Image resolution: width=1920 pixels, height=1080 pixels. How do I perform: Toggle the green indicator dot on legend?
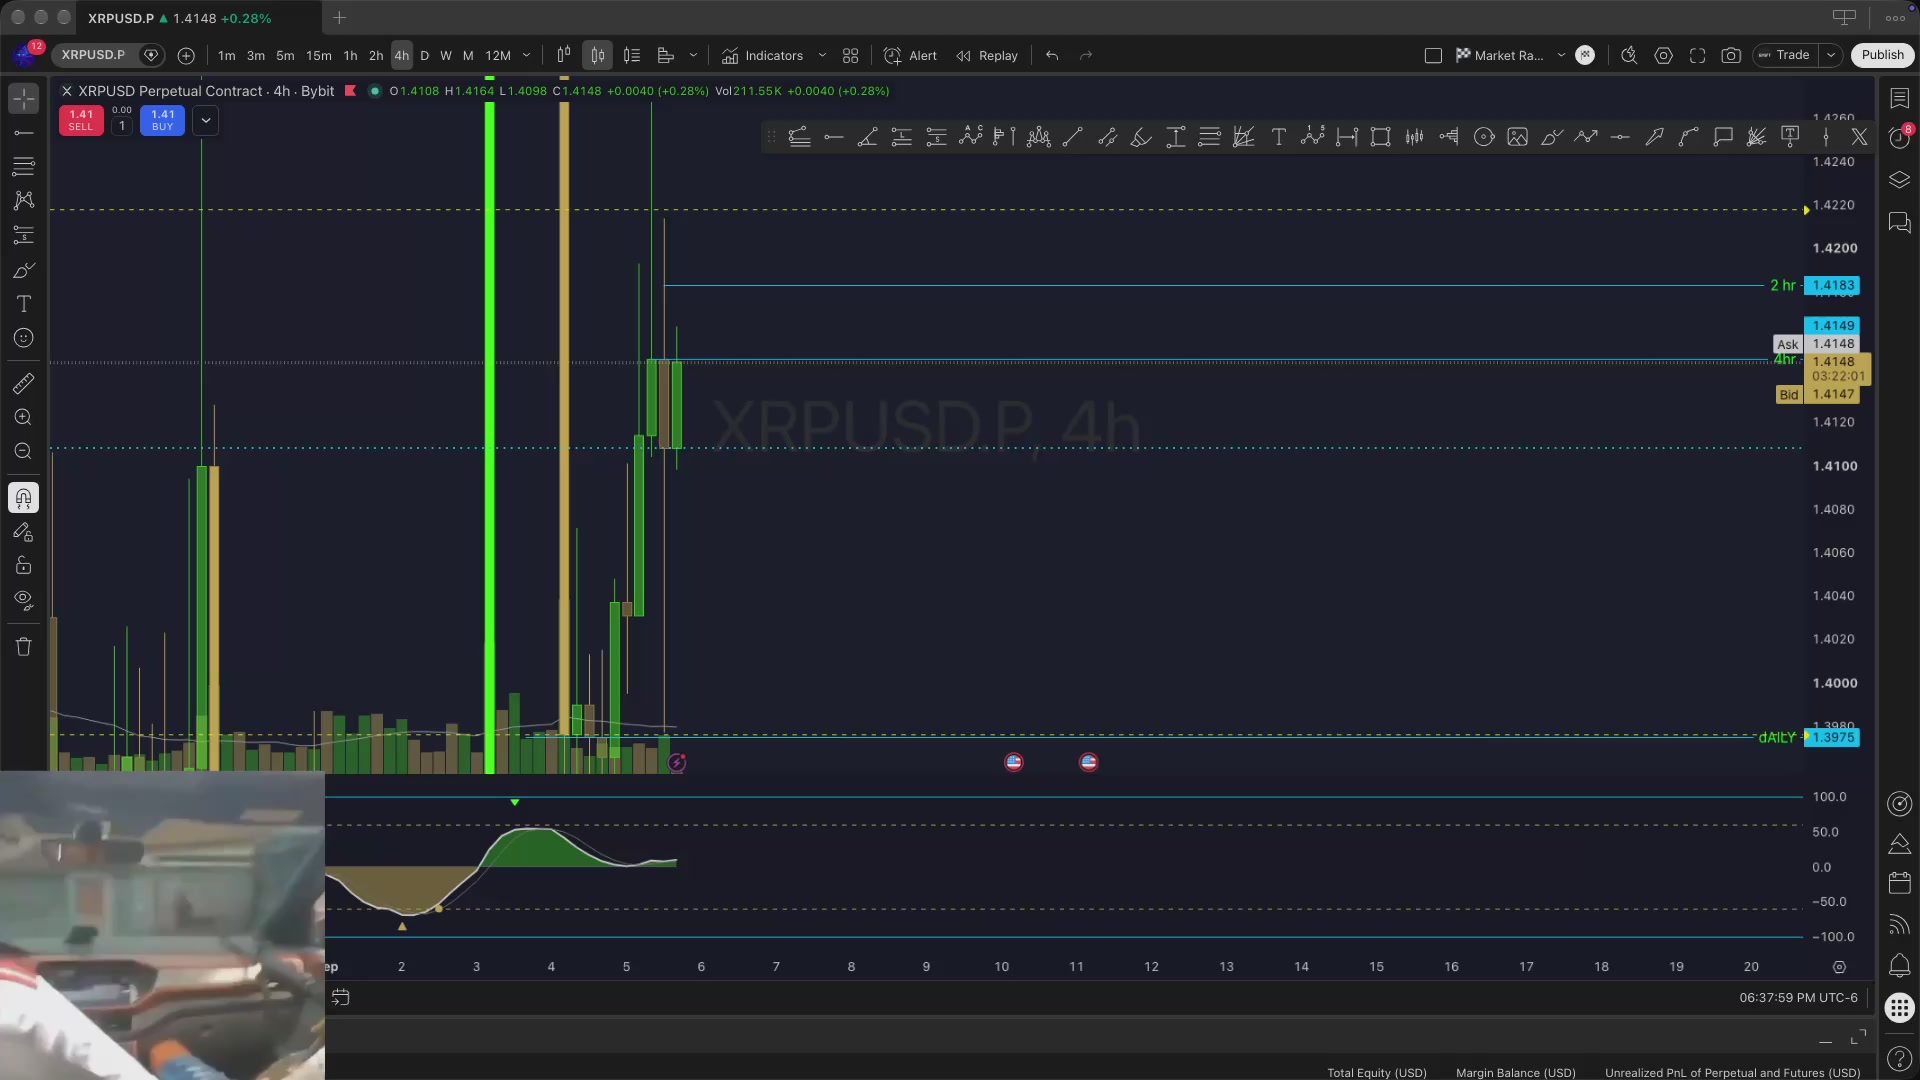[x=375, y=91]
